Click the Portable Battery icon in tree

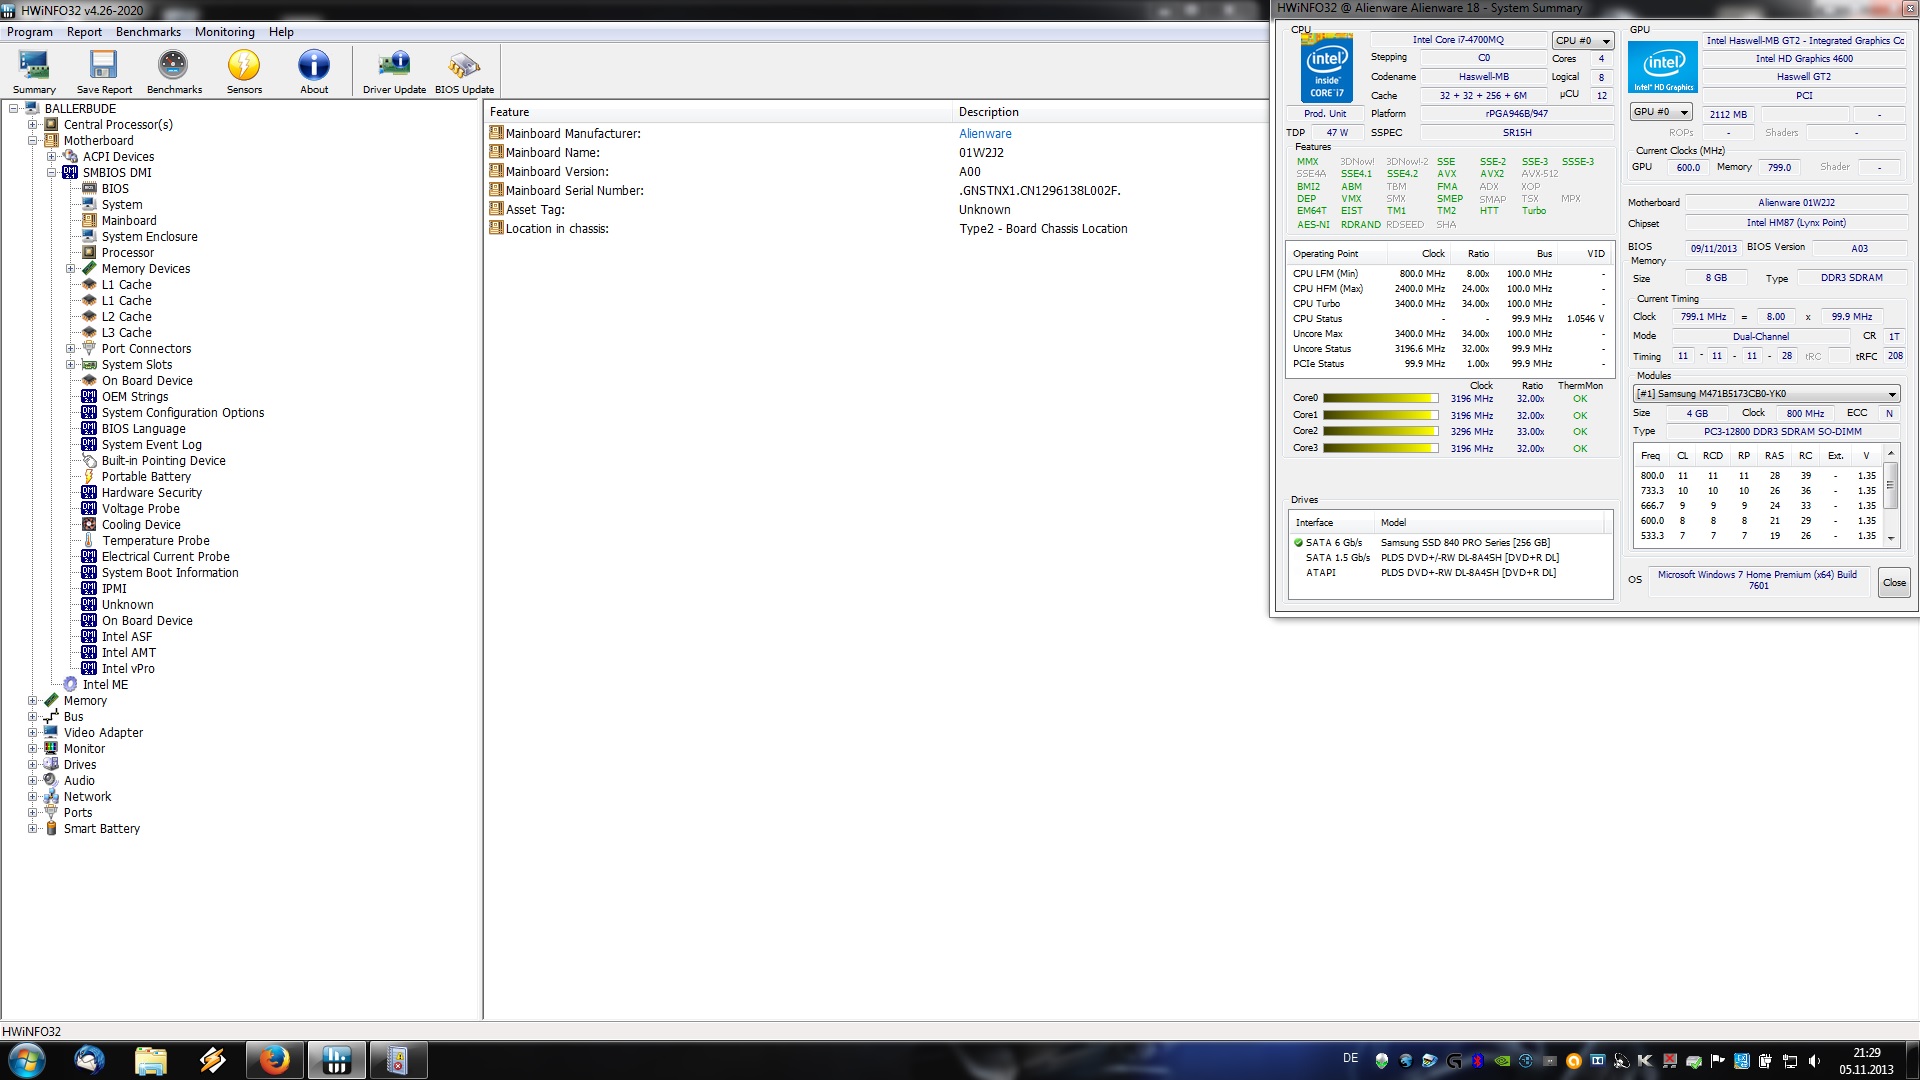(x=89, y=477)
